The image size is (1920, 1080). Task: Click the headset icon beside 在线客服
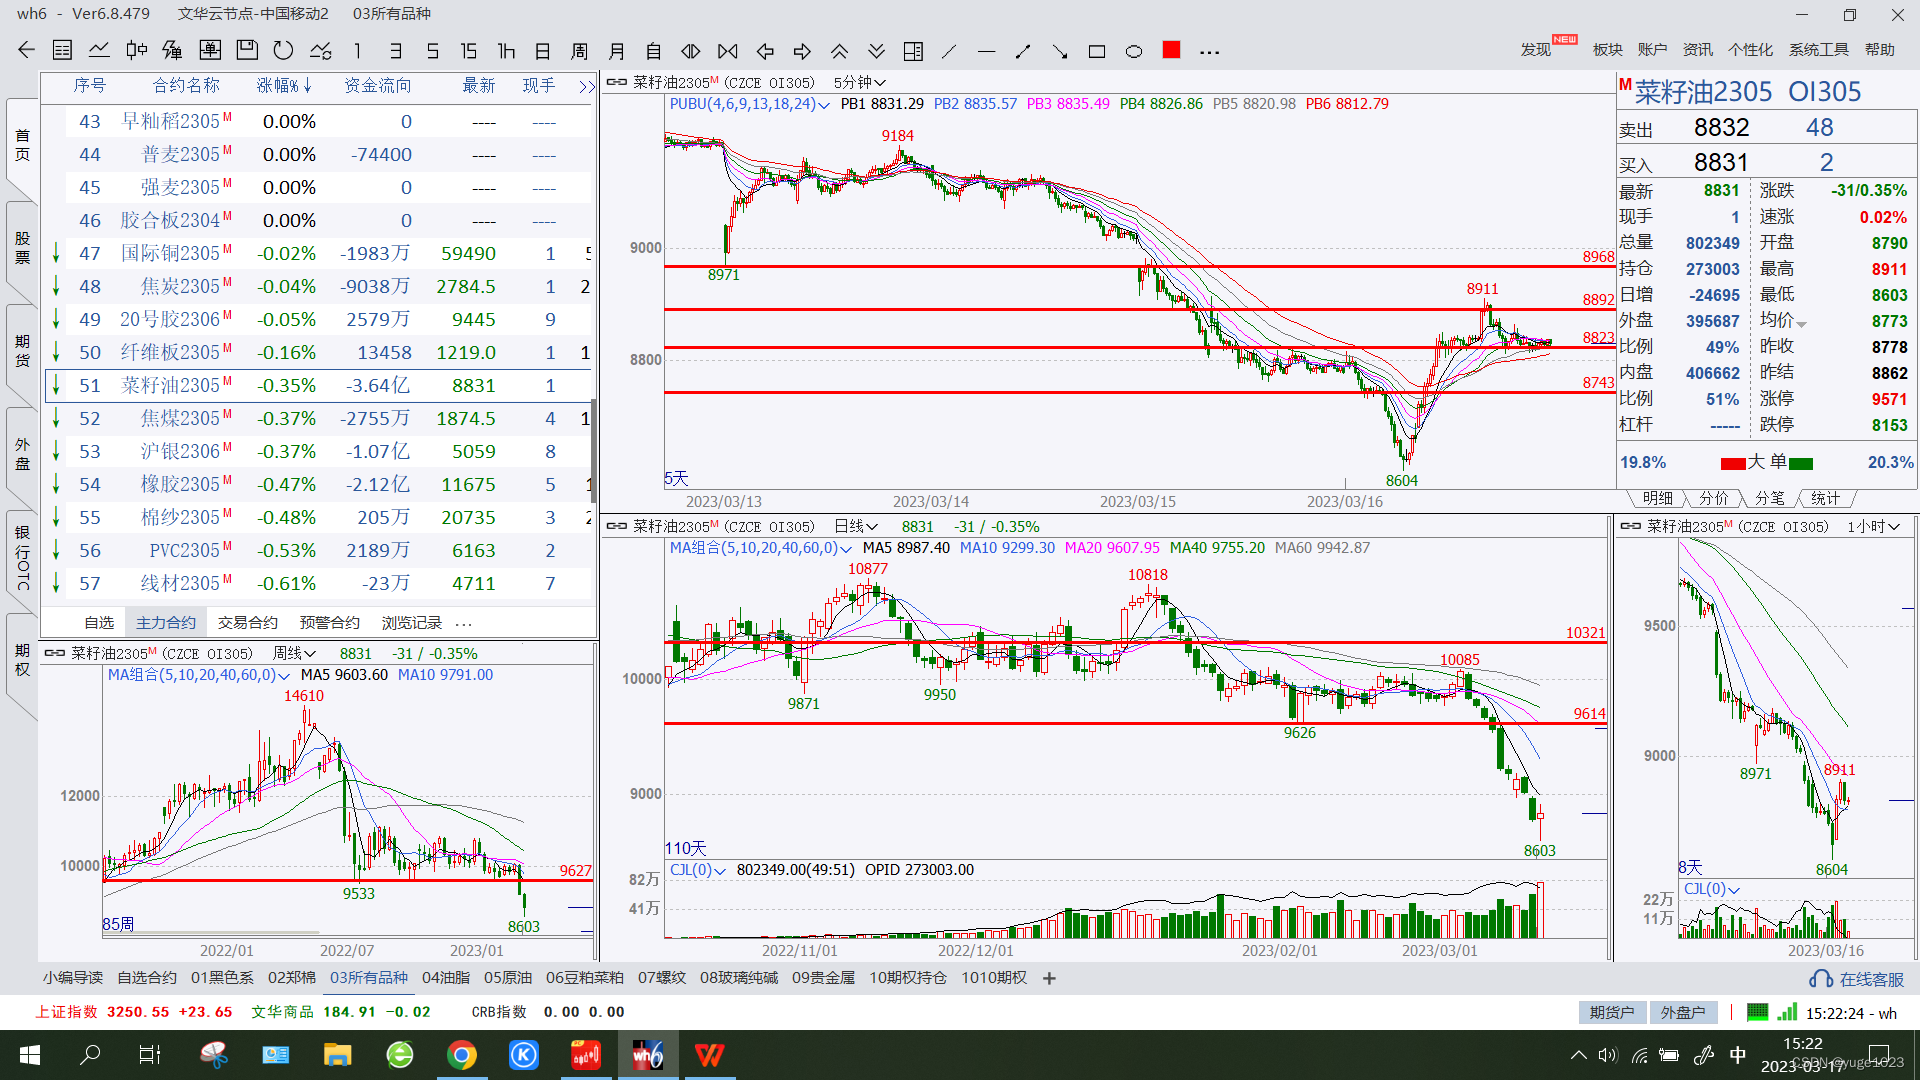(1821, 979)
